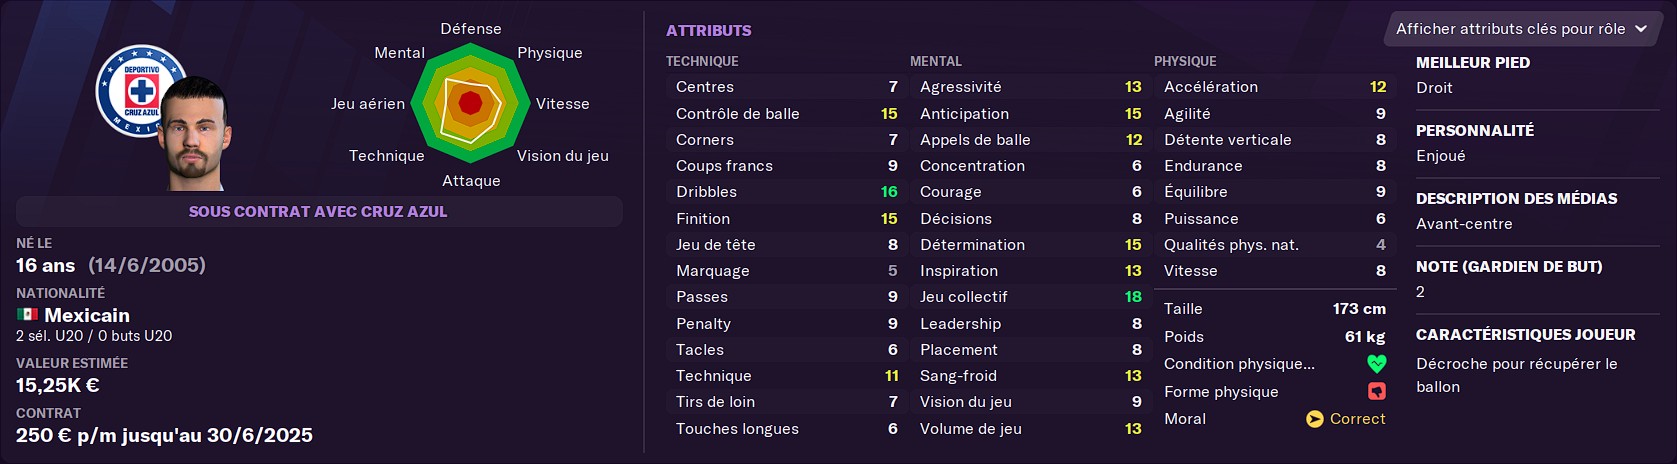
Task: Click the Accélération attribute row
Action: pyautogui.click(x=1273, y=87)
